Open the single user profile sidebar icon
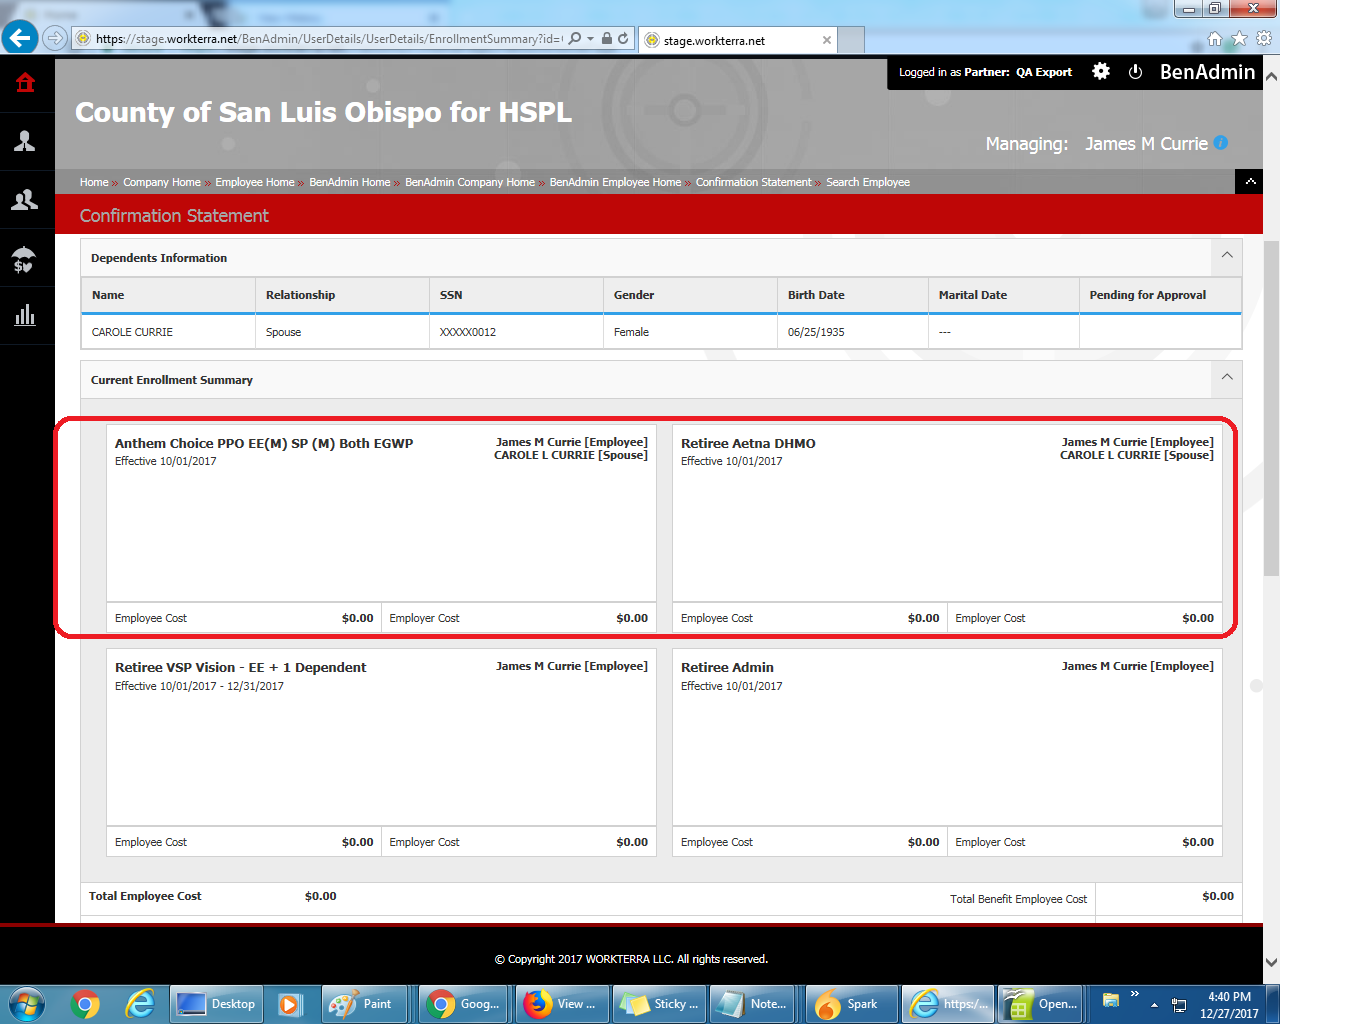The image size is (1358, 1024). coord(25,142)
